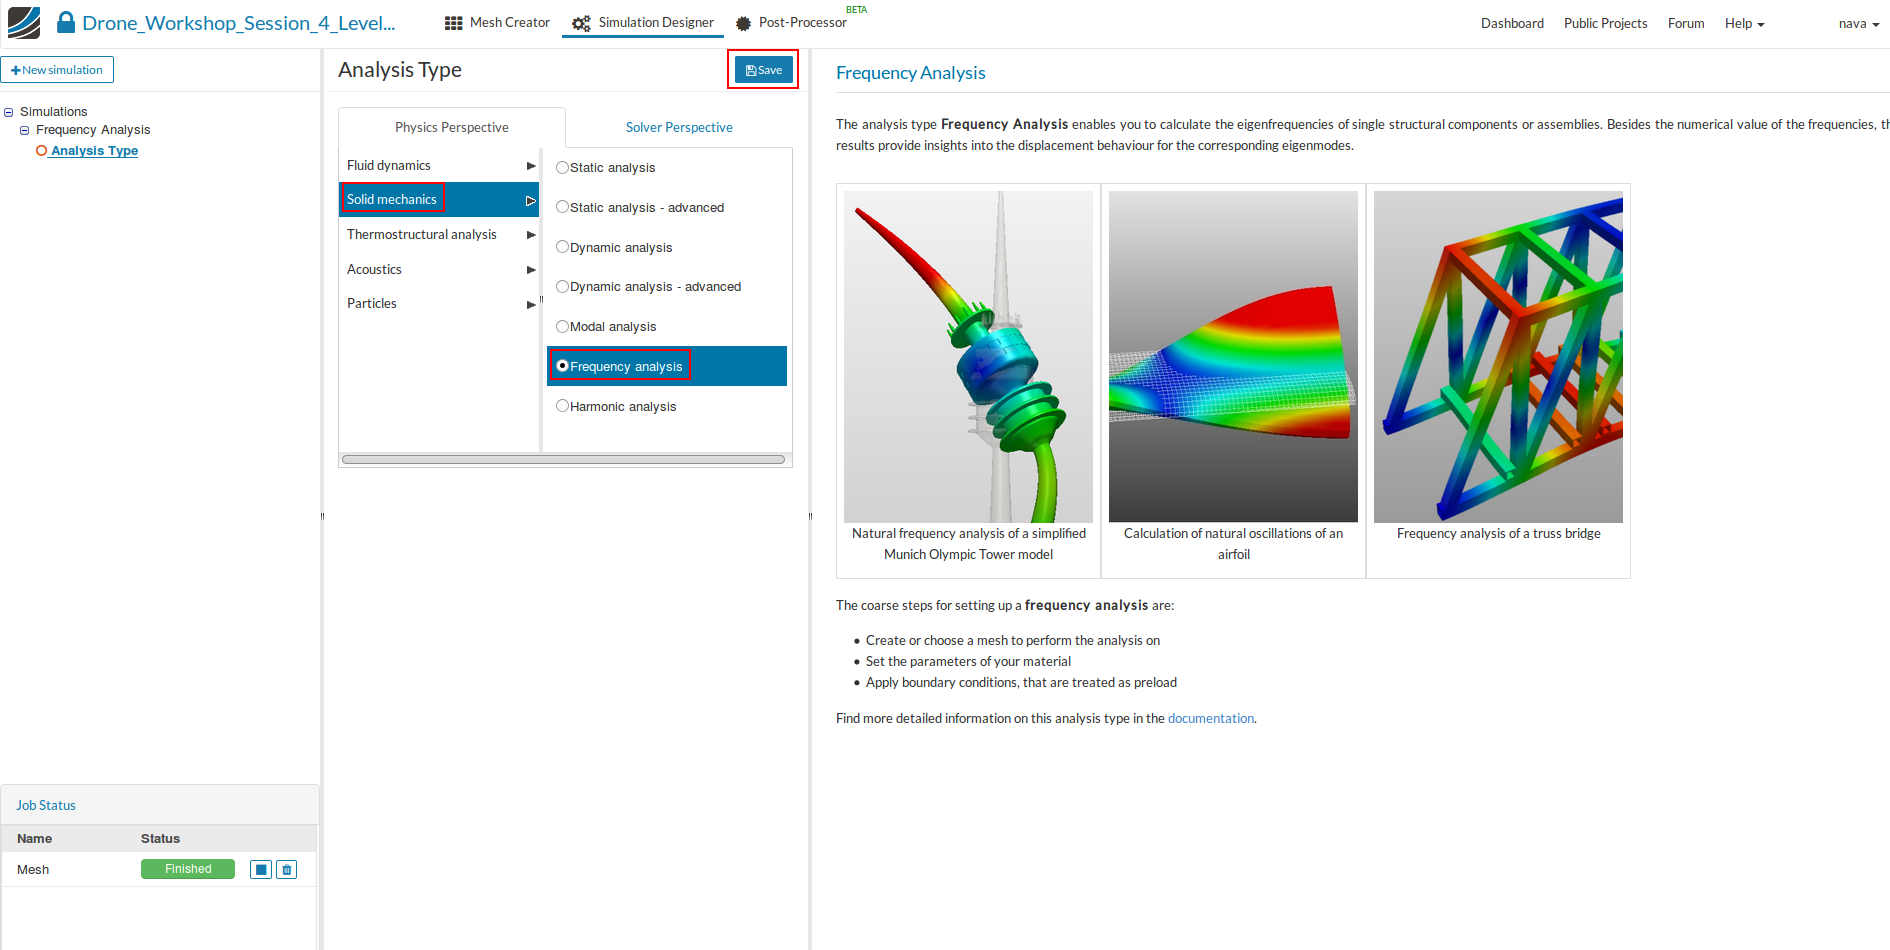Select Particles category
The width and height of the screenshot is (1890, 950).
439,303
